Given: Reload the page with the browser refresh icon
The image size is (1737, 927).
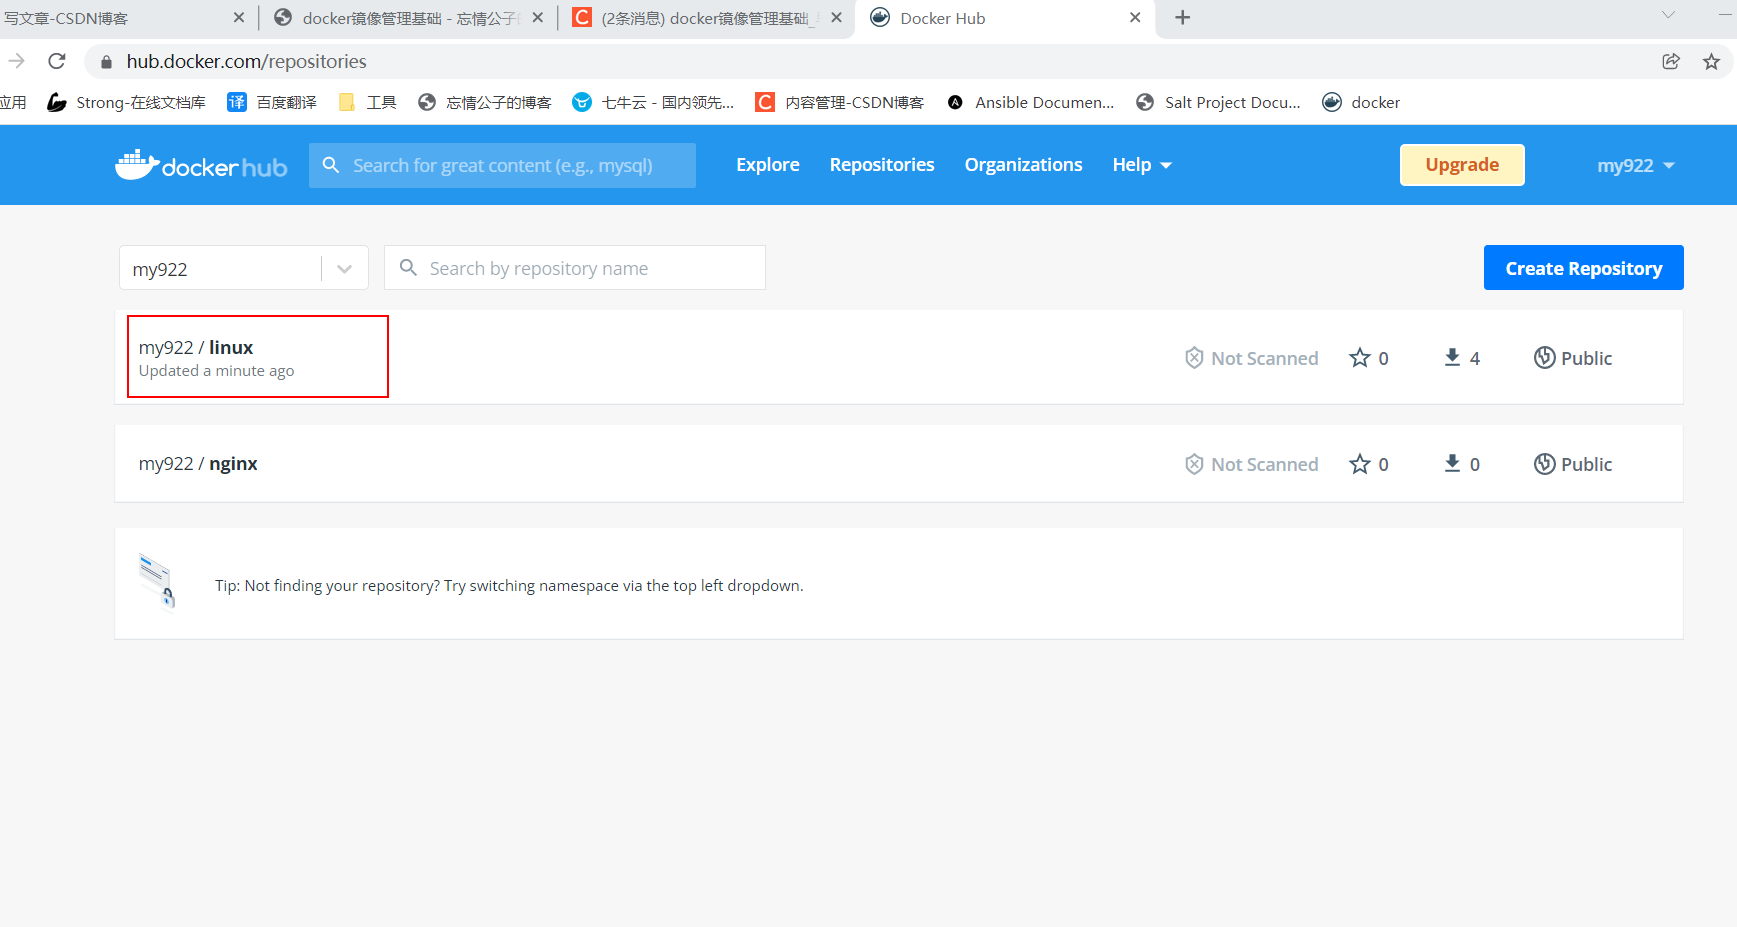Looking at the screenshot, I should (57, 61).
